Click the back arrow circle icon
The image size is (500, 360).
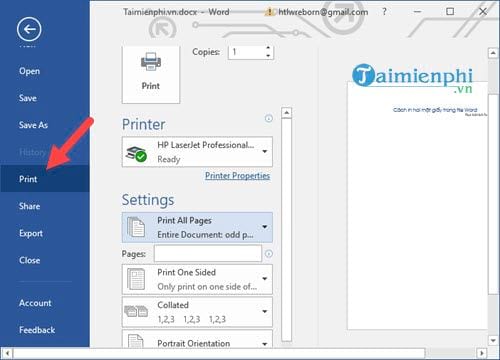point(29,29)
